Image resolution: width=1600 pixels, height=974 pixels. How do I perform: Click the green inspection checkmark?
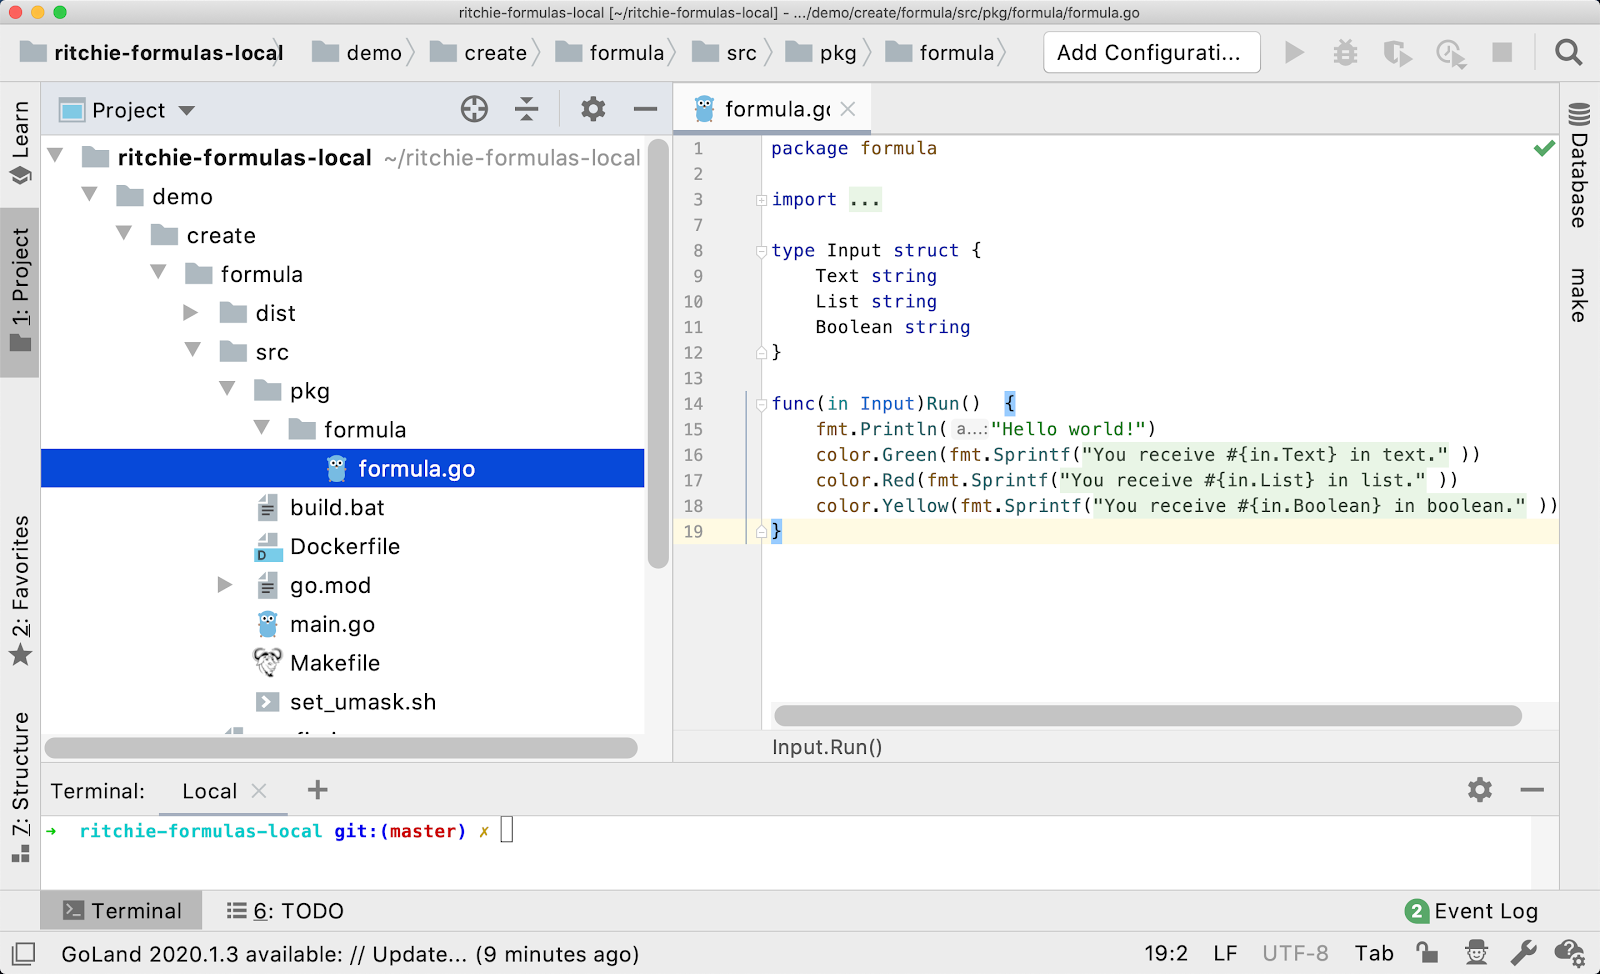[1544, 148]
